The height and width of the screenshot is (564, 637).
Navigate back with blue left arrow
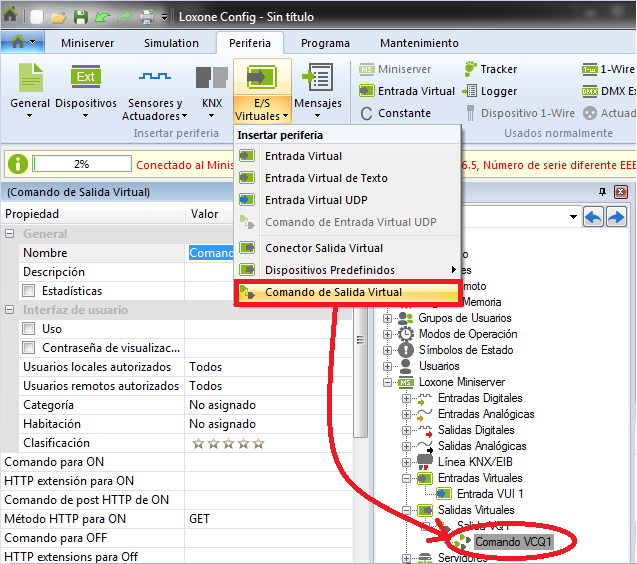tap(594, 217)
